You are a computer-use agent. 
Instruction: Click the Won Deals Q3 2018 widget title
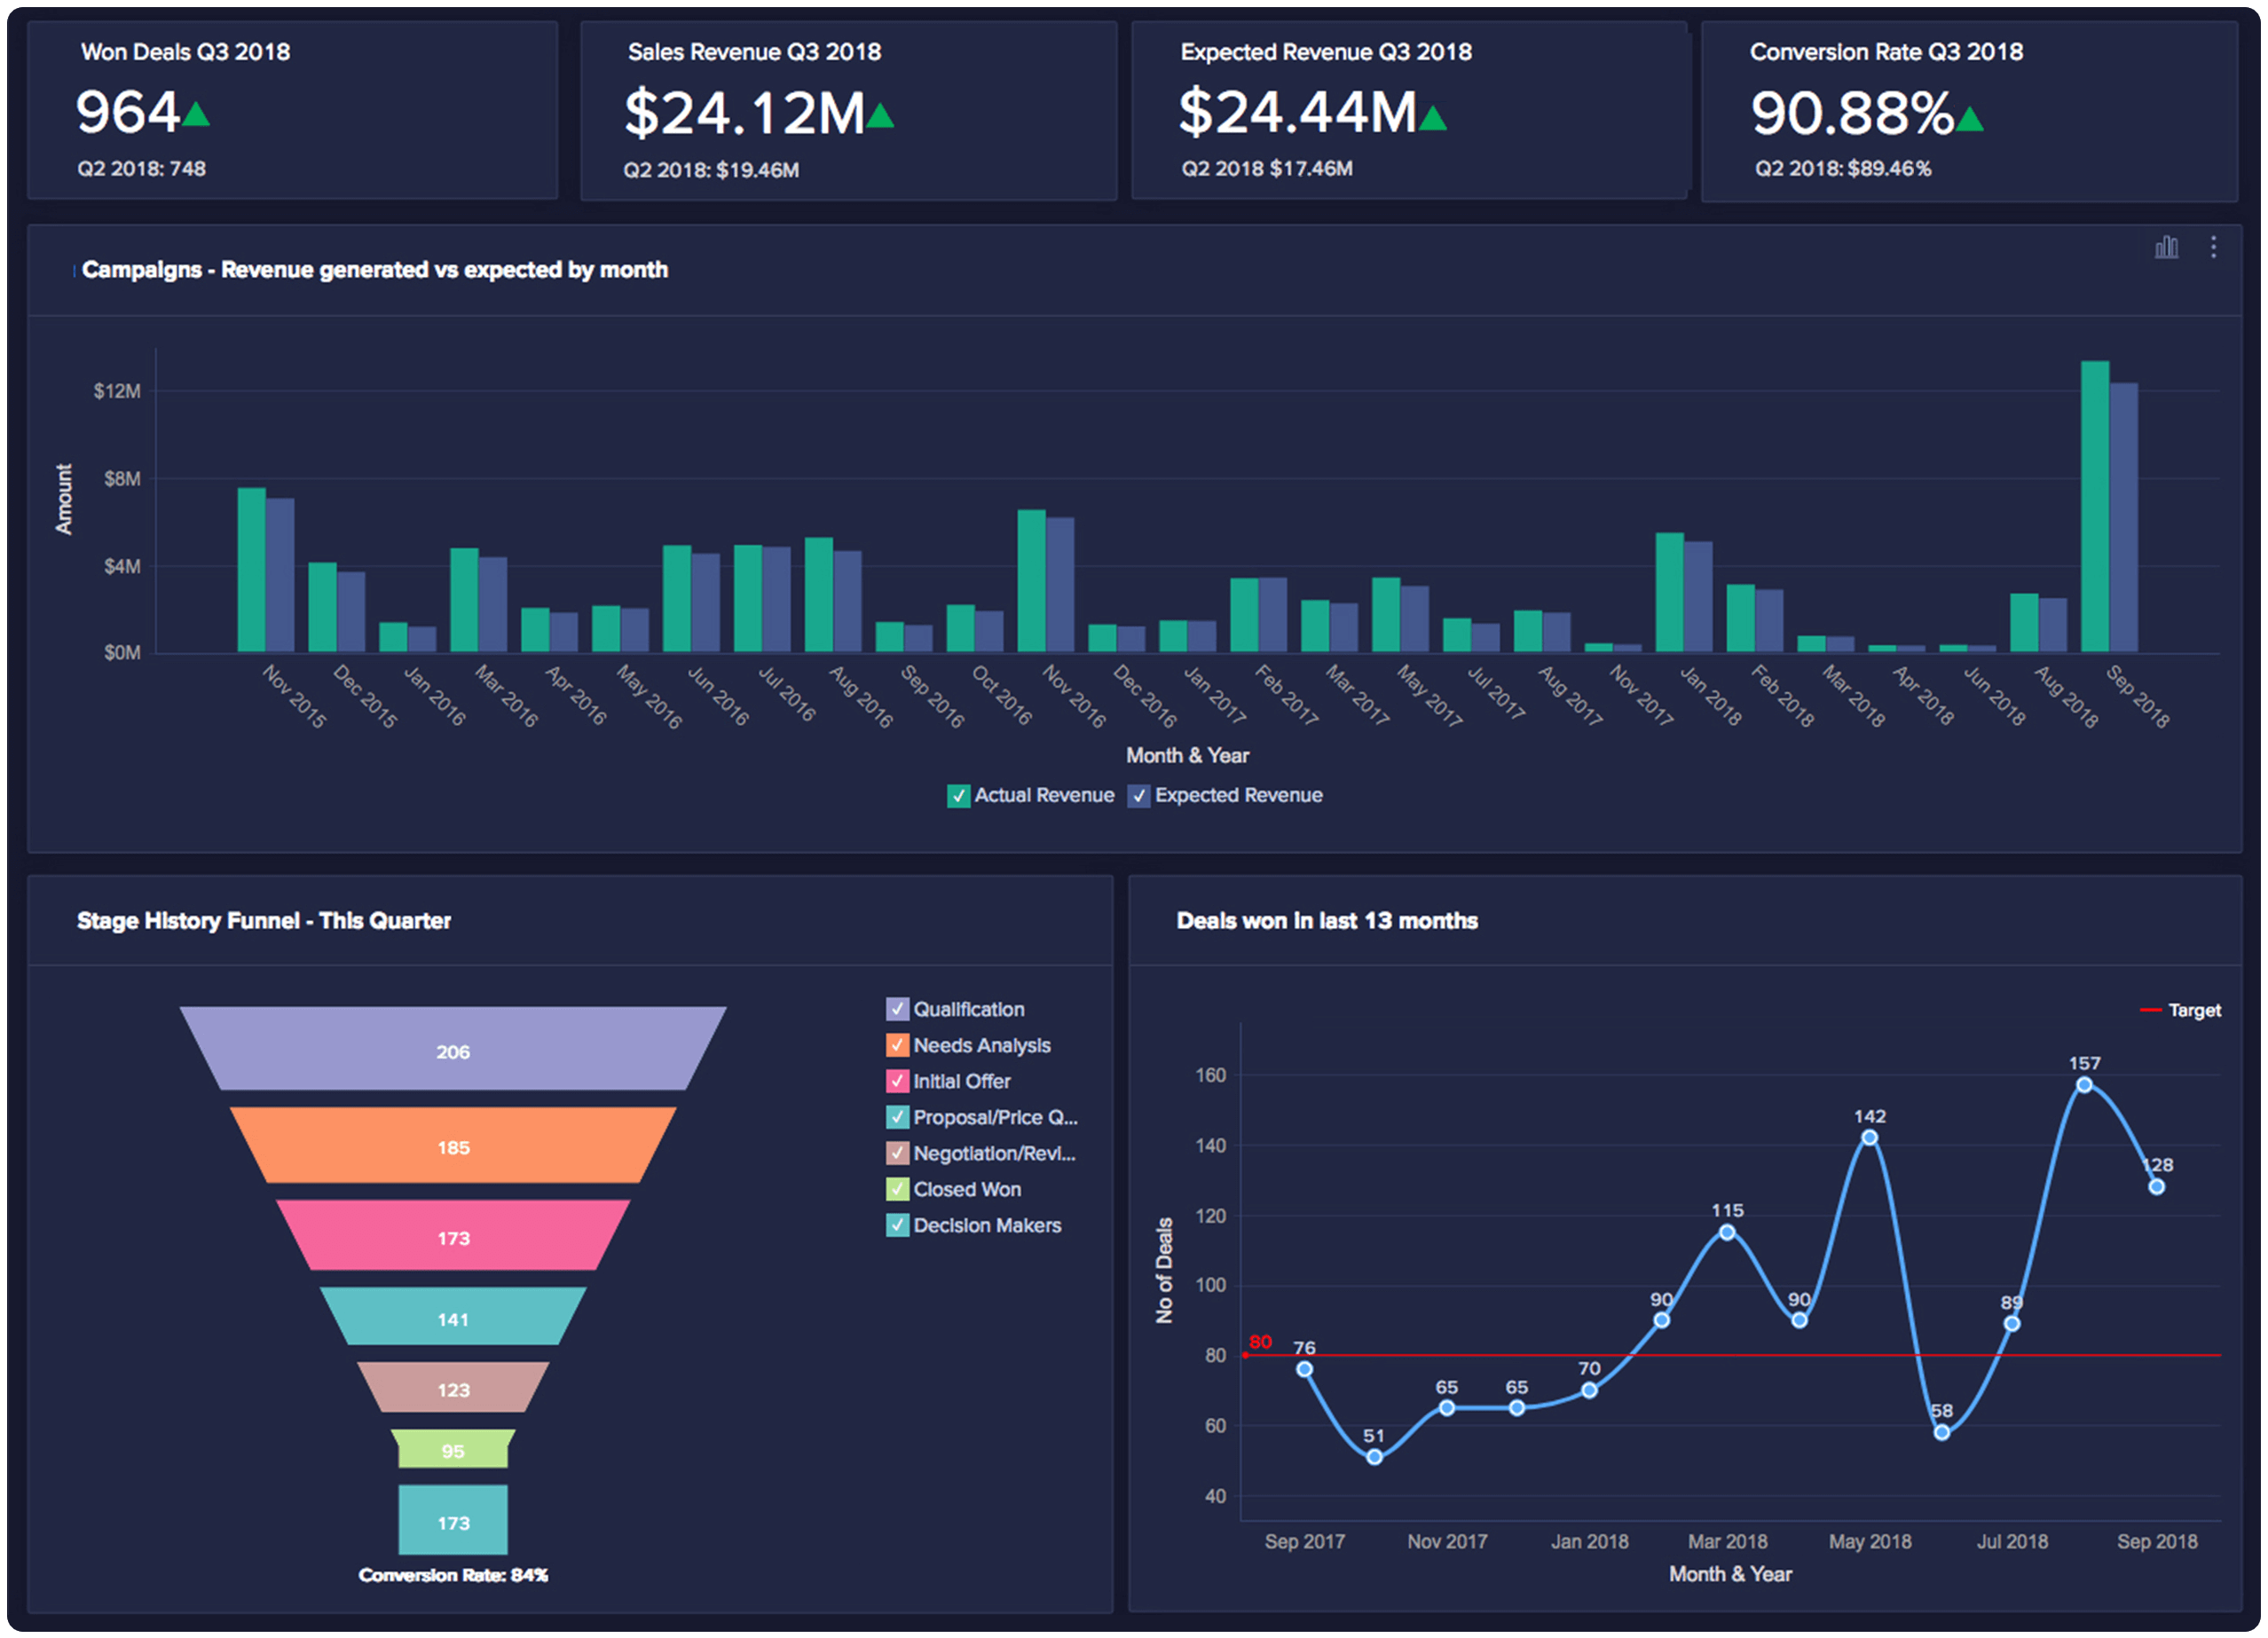point(185,52)
